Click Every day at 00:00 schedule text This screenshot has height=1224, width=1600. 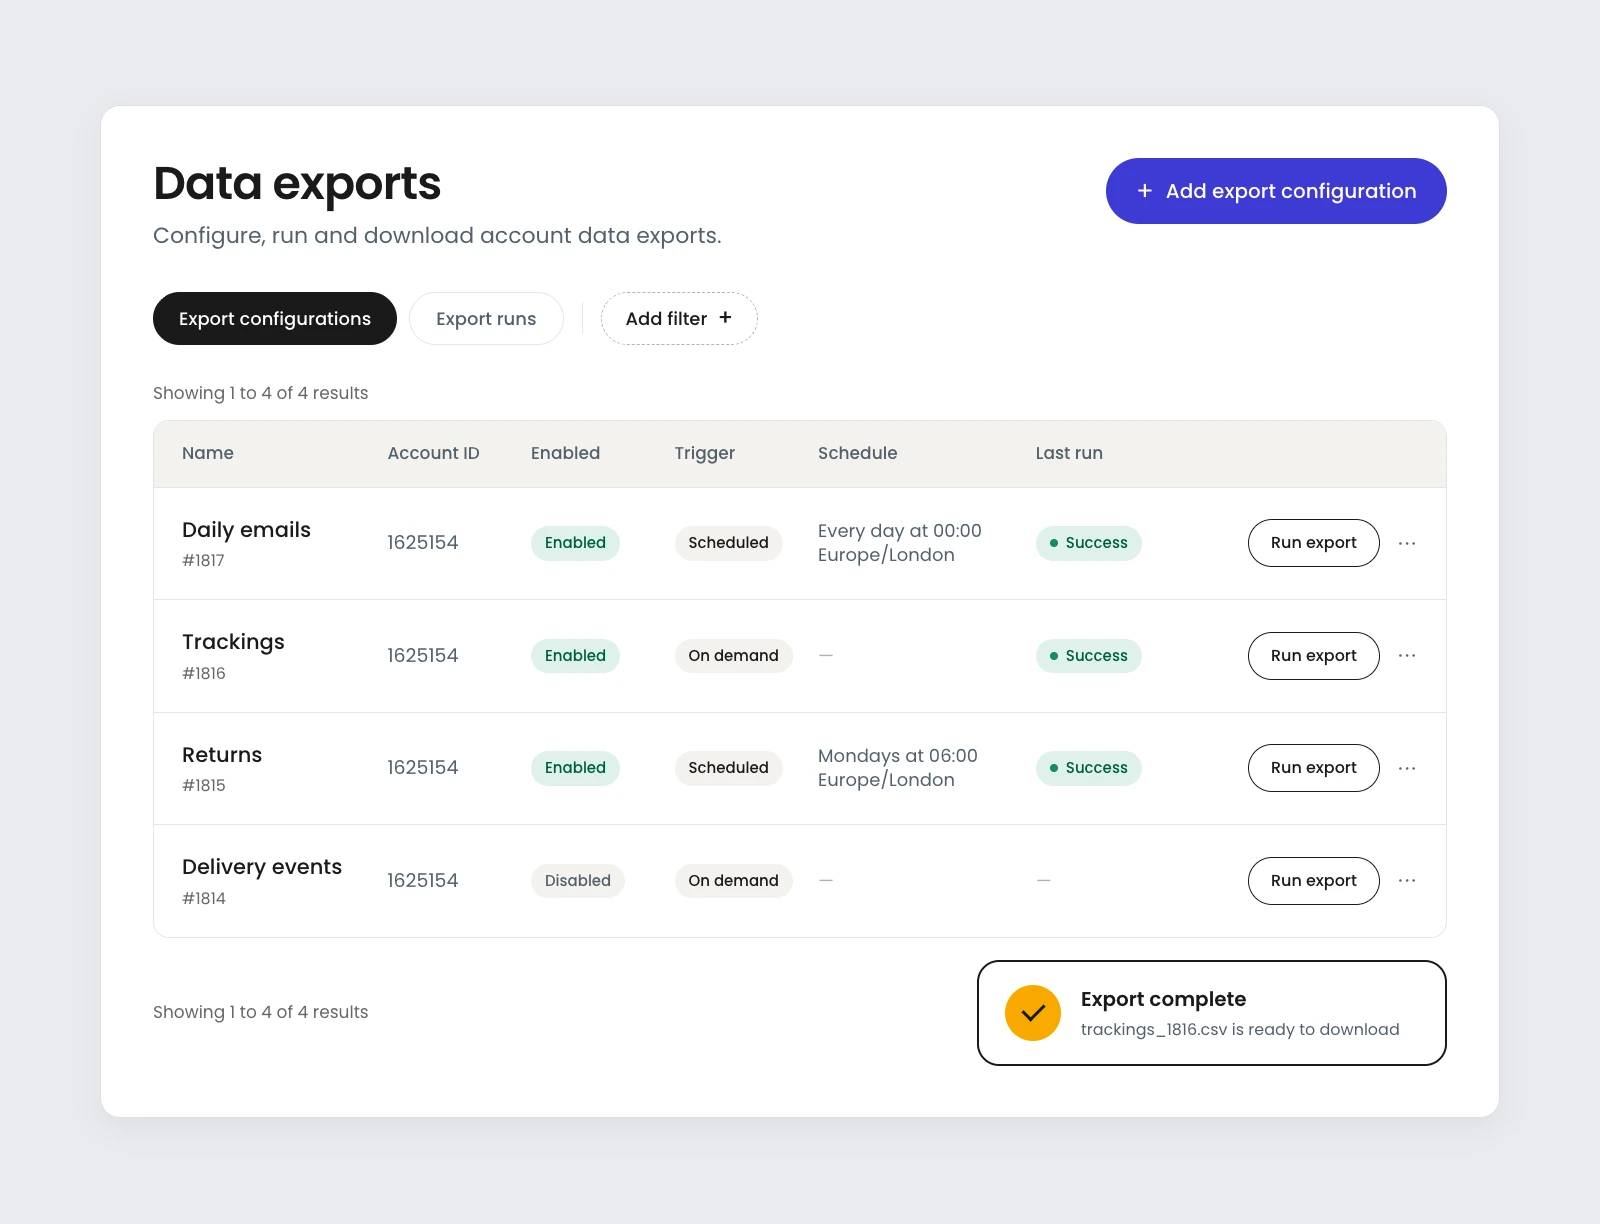900,531
